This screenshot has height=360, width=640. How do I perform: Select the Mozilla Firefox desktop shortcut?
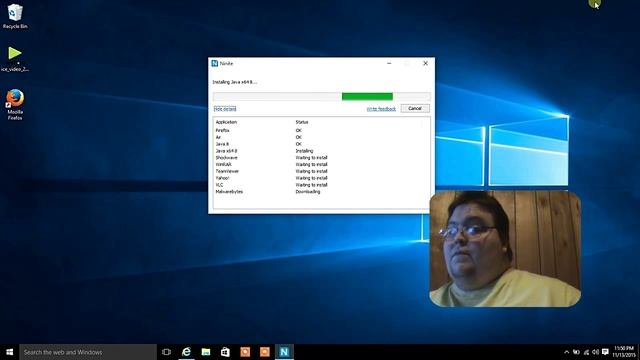(15, 105)
